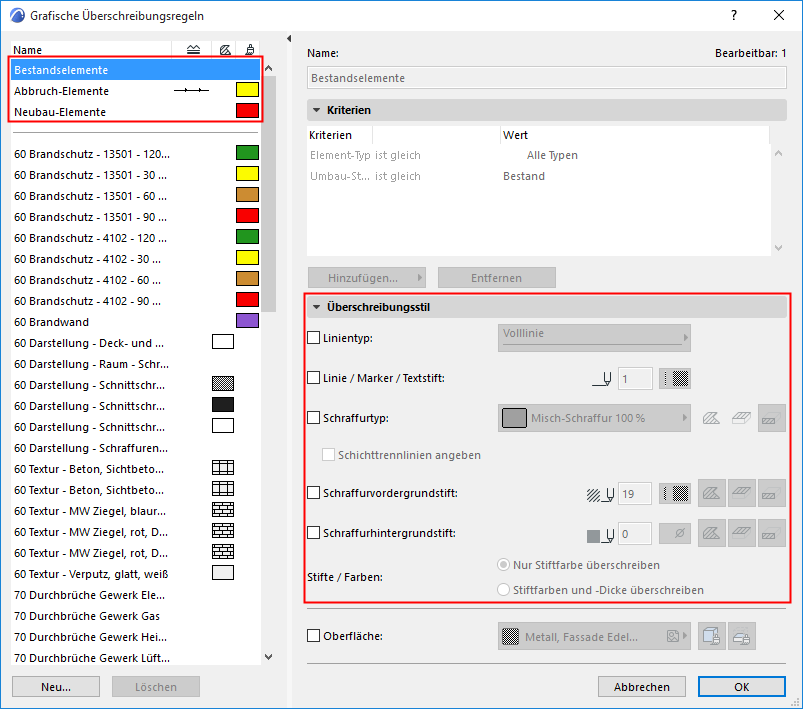Image resolution: width=803 pixels, height=709 pixels.
Task: Click the Linie / Marker pen icon
Action: pos(602,379)
